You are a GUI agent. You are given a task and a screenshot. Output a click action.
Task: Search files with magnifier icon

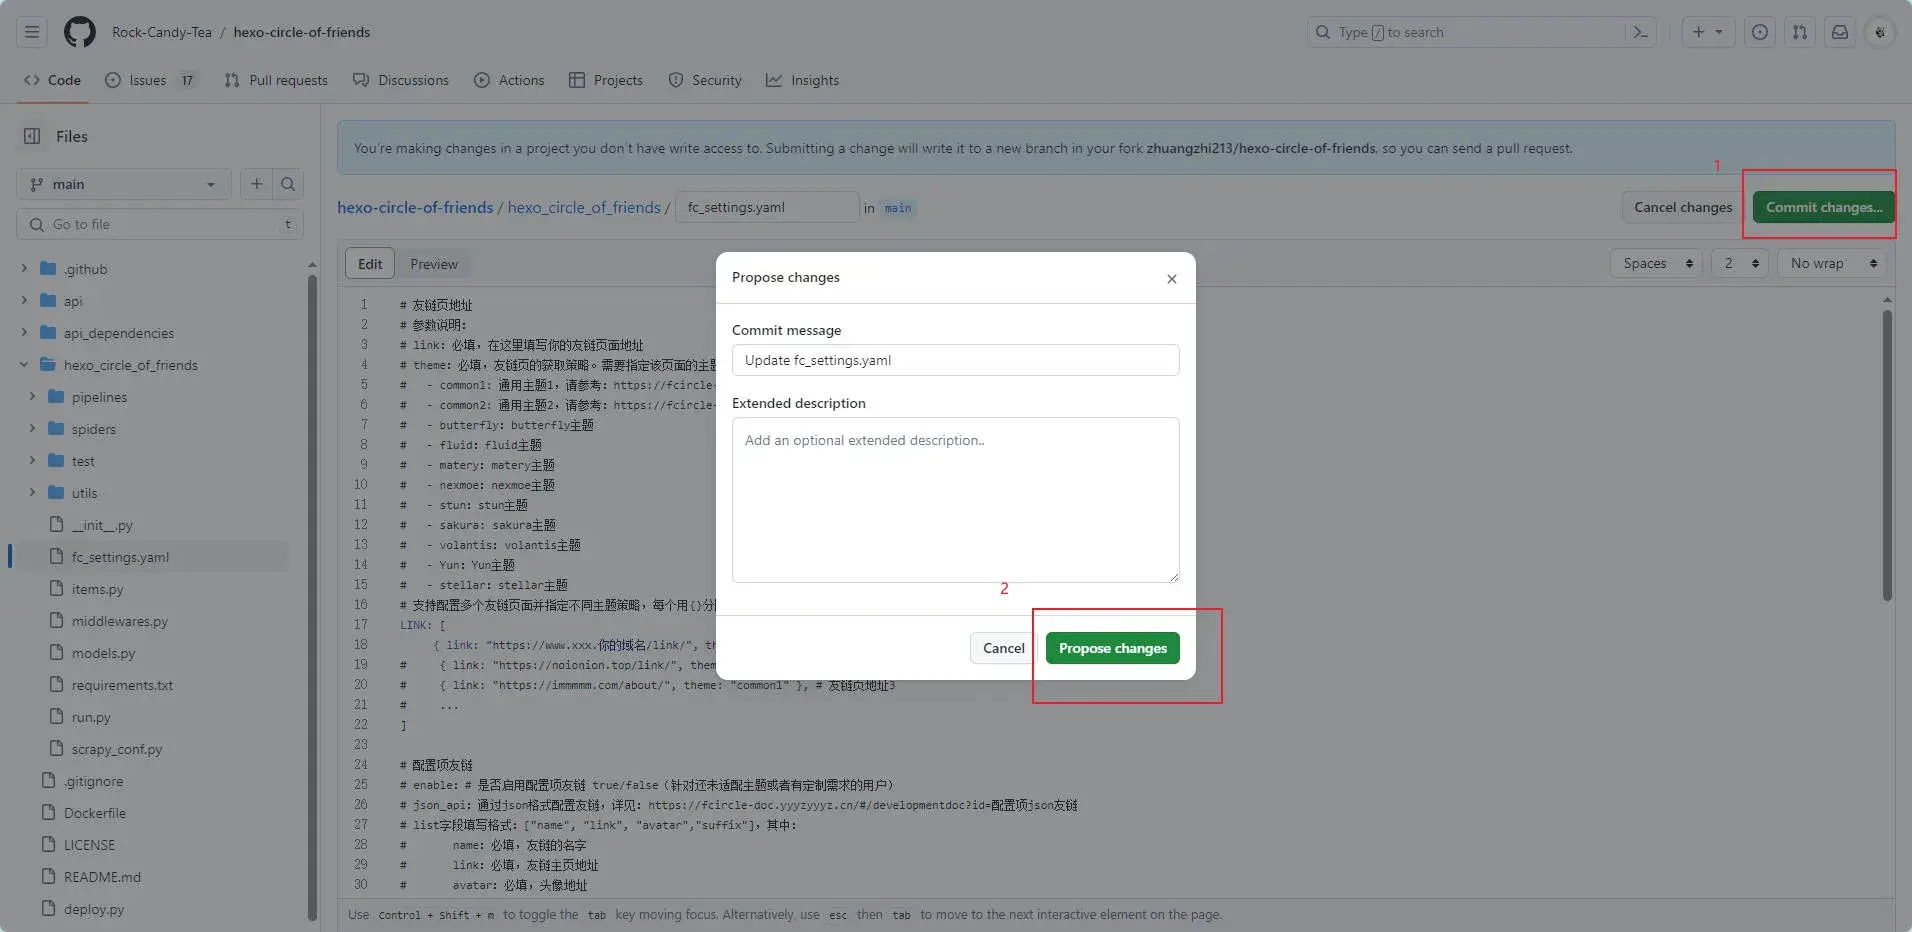click(x=288, y=184)
